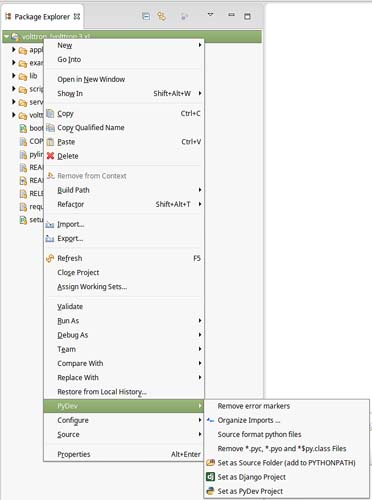The image size is (372, 500).
Task: Expand the volt folder in tree
Action: (x=14, y=115)
